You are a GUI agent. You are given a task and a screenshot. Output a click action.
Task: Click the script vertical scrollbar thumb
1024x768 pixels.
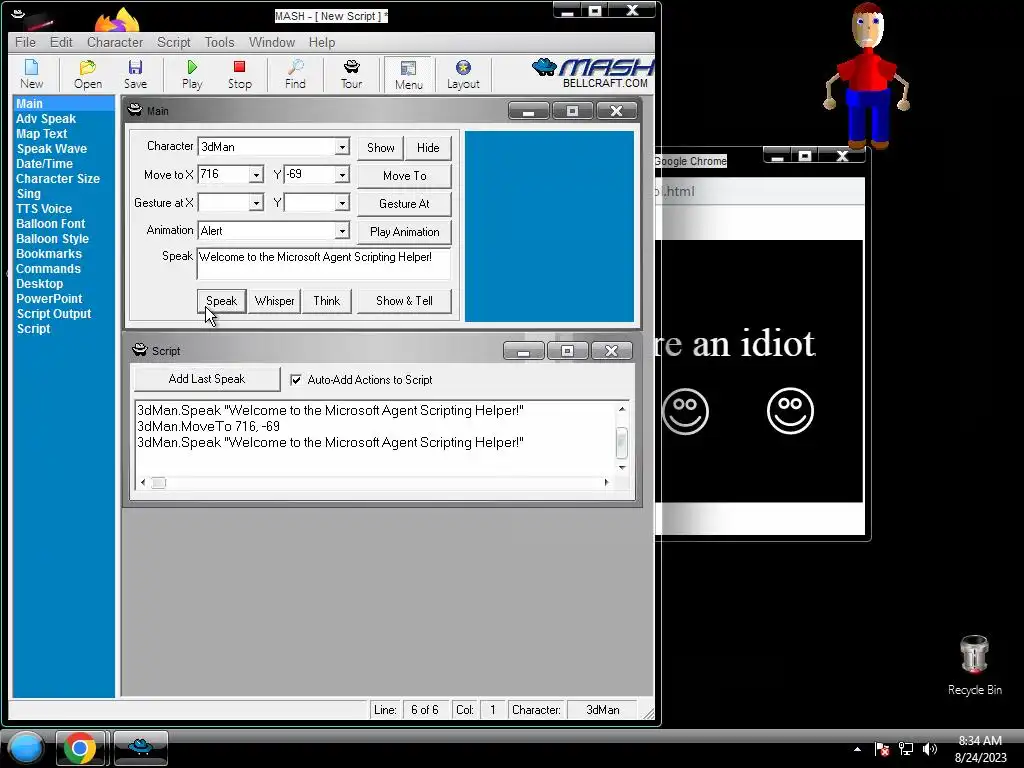pyautogui.click(x=622, y=443)
